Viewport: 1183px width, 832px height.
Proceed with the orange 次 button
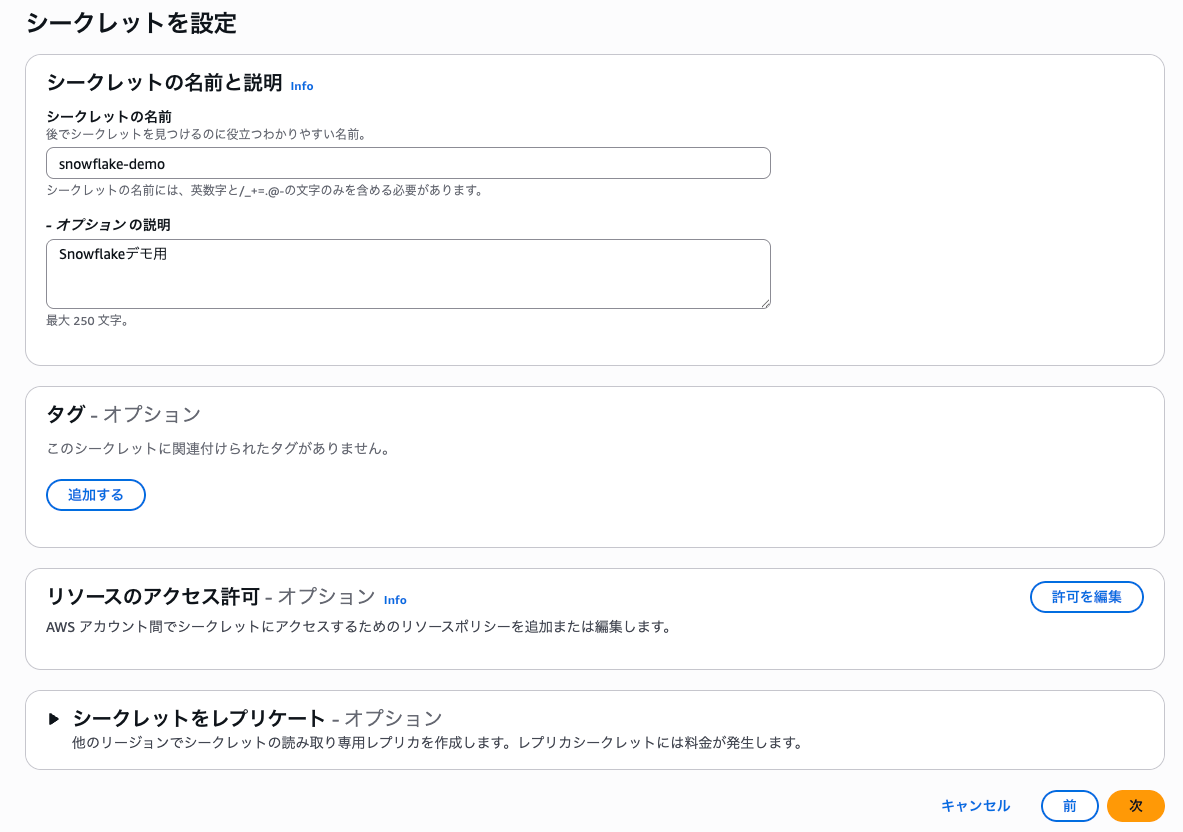coord(1135,806)
